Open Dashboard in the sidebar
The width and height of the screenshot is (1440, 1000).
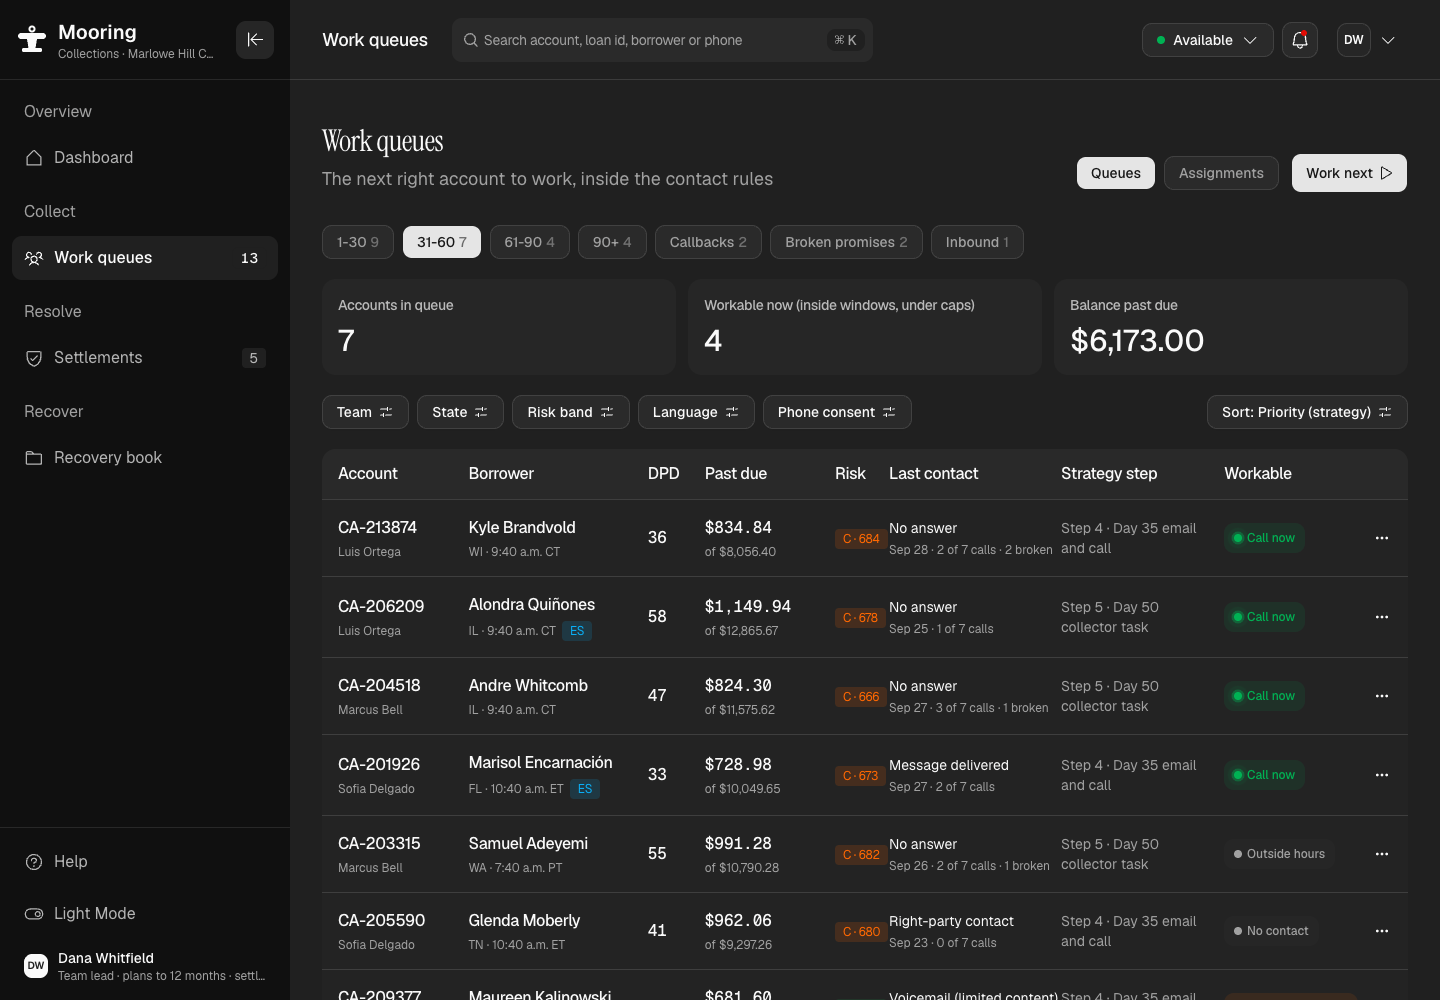click(x=145, y=158)
